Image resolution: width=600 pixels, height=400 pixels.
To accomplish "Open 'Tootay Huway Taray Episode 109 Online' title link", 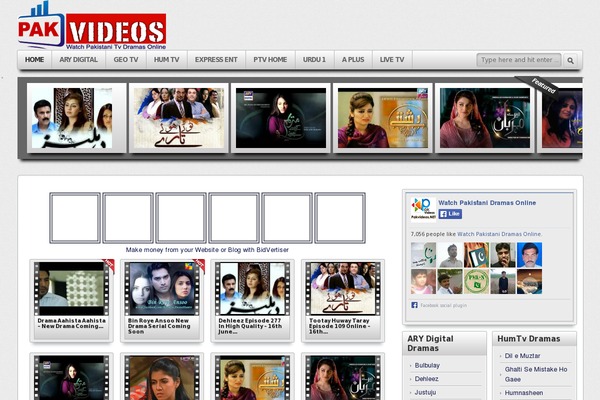I will [340, 326].
